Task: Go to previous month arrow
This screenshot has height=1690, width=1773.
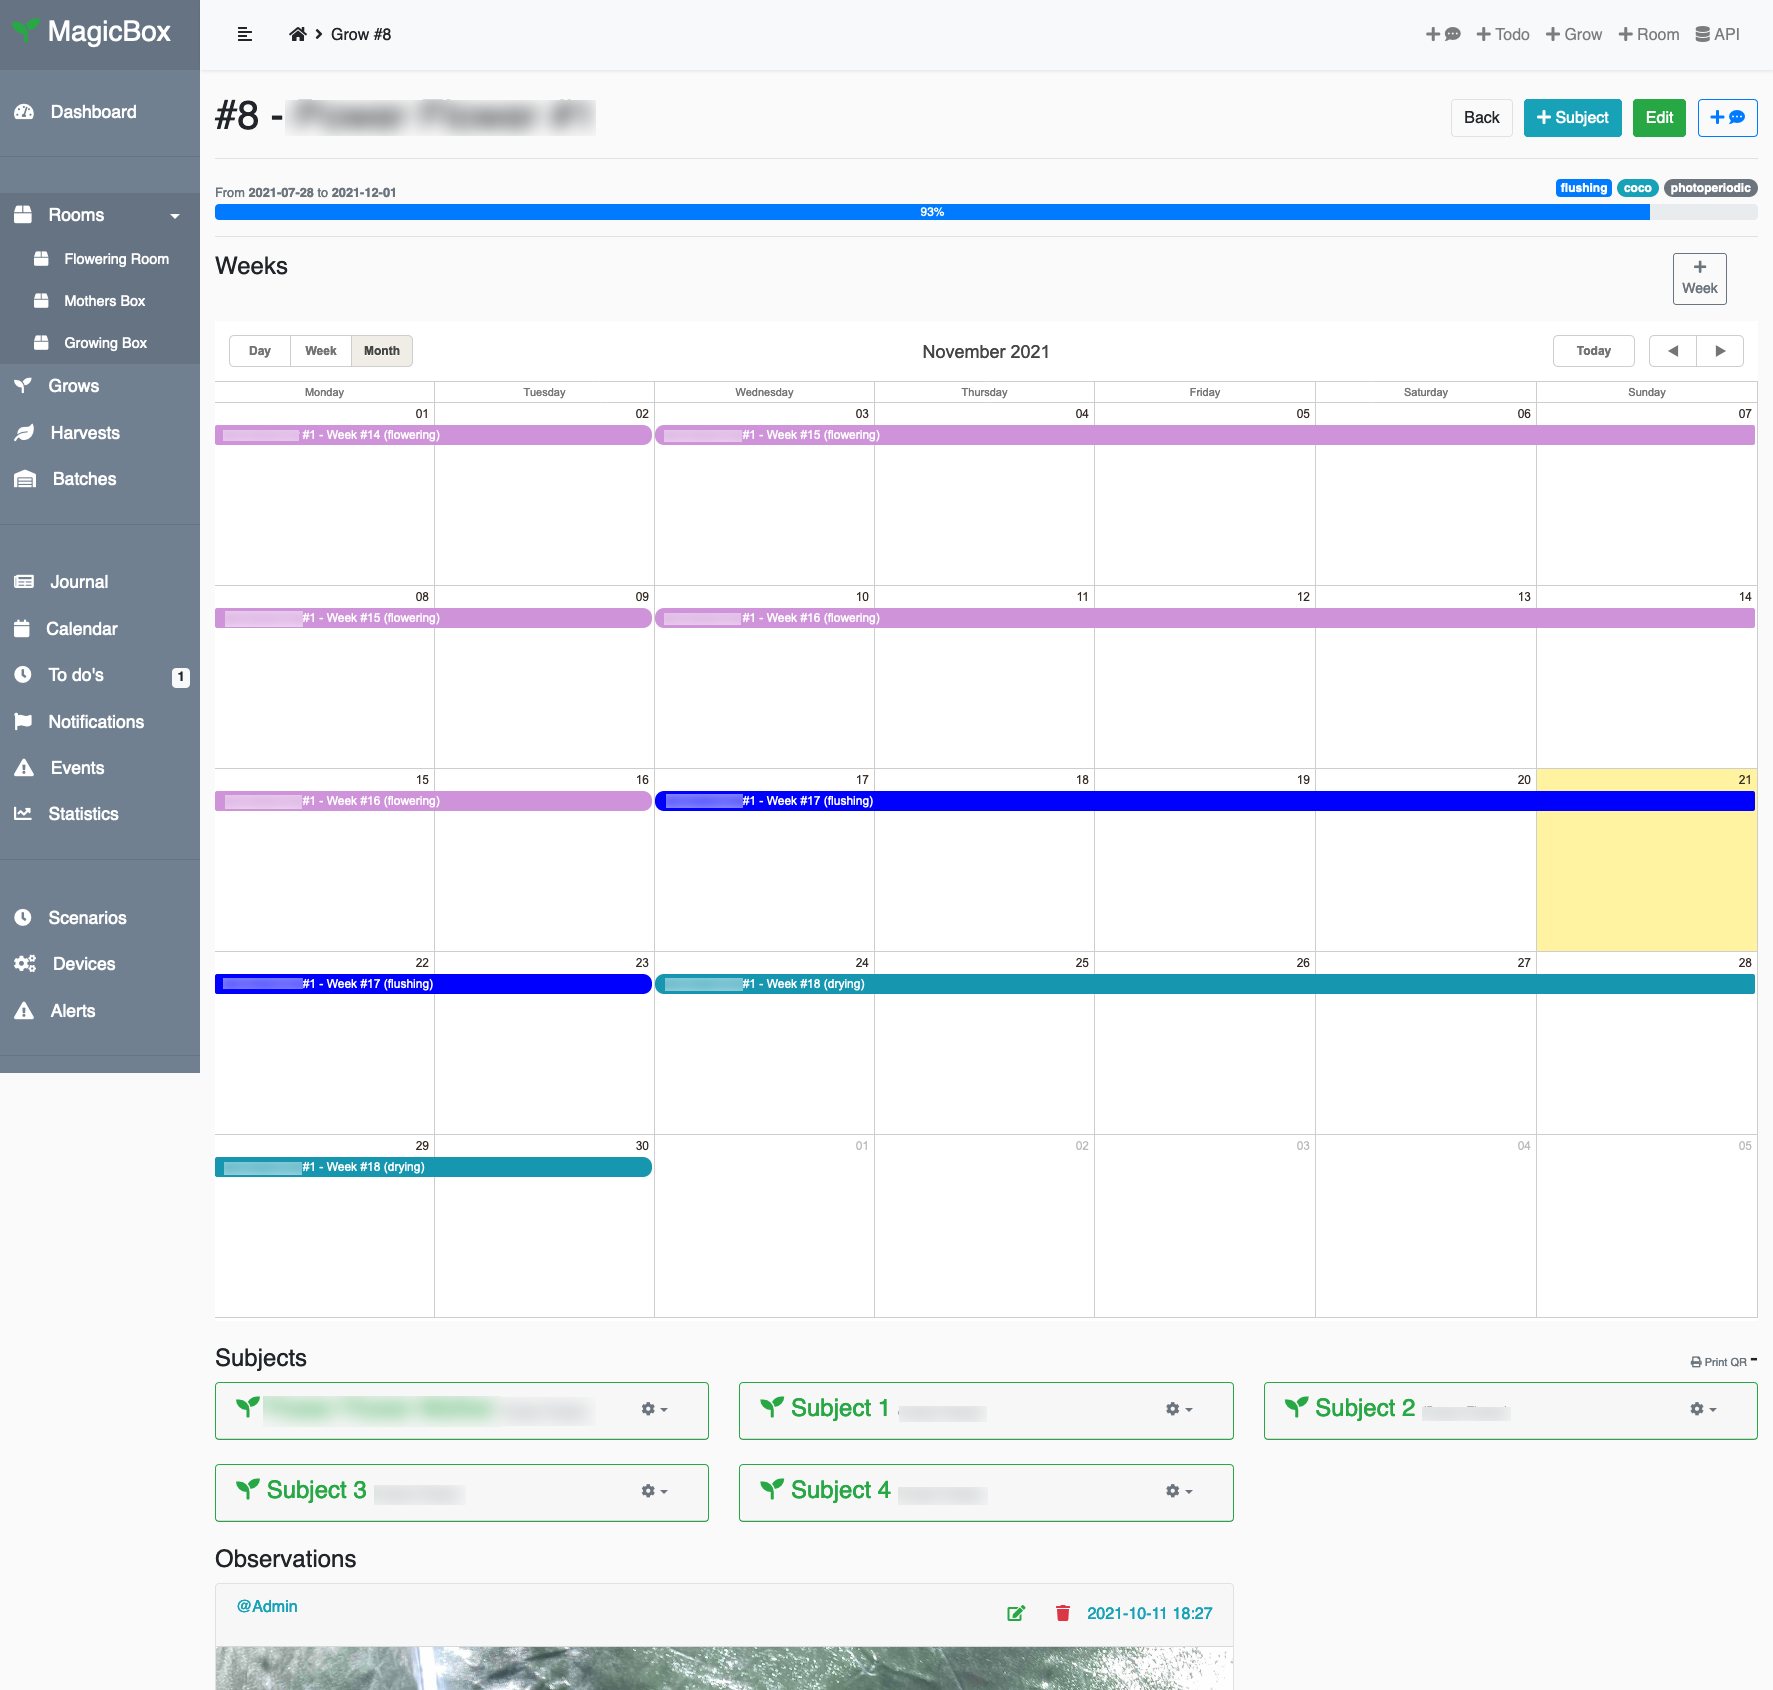Action: [1673, 351]
